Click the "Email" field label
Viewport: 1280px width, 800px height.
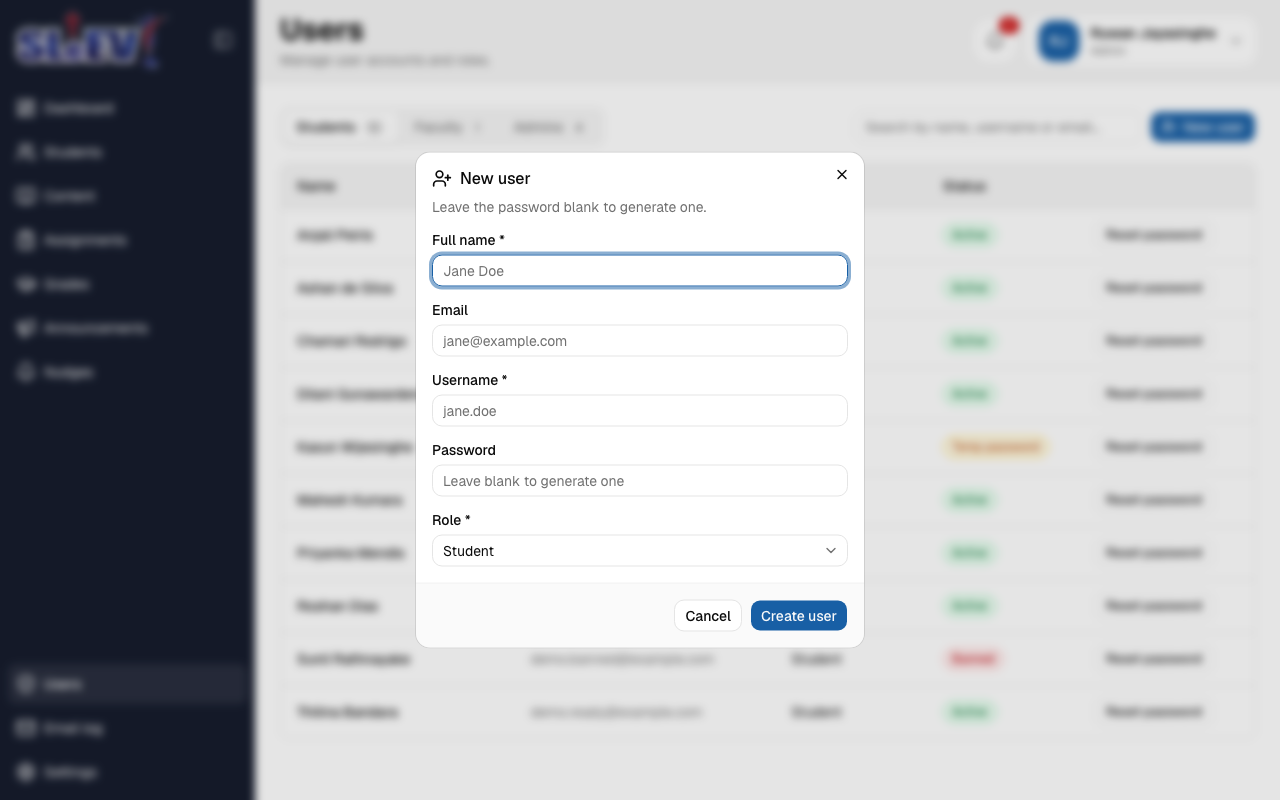tap(450, 310)
